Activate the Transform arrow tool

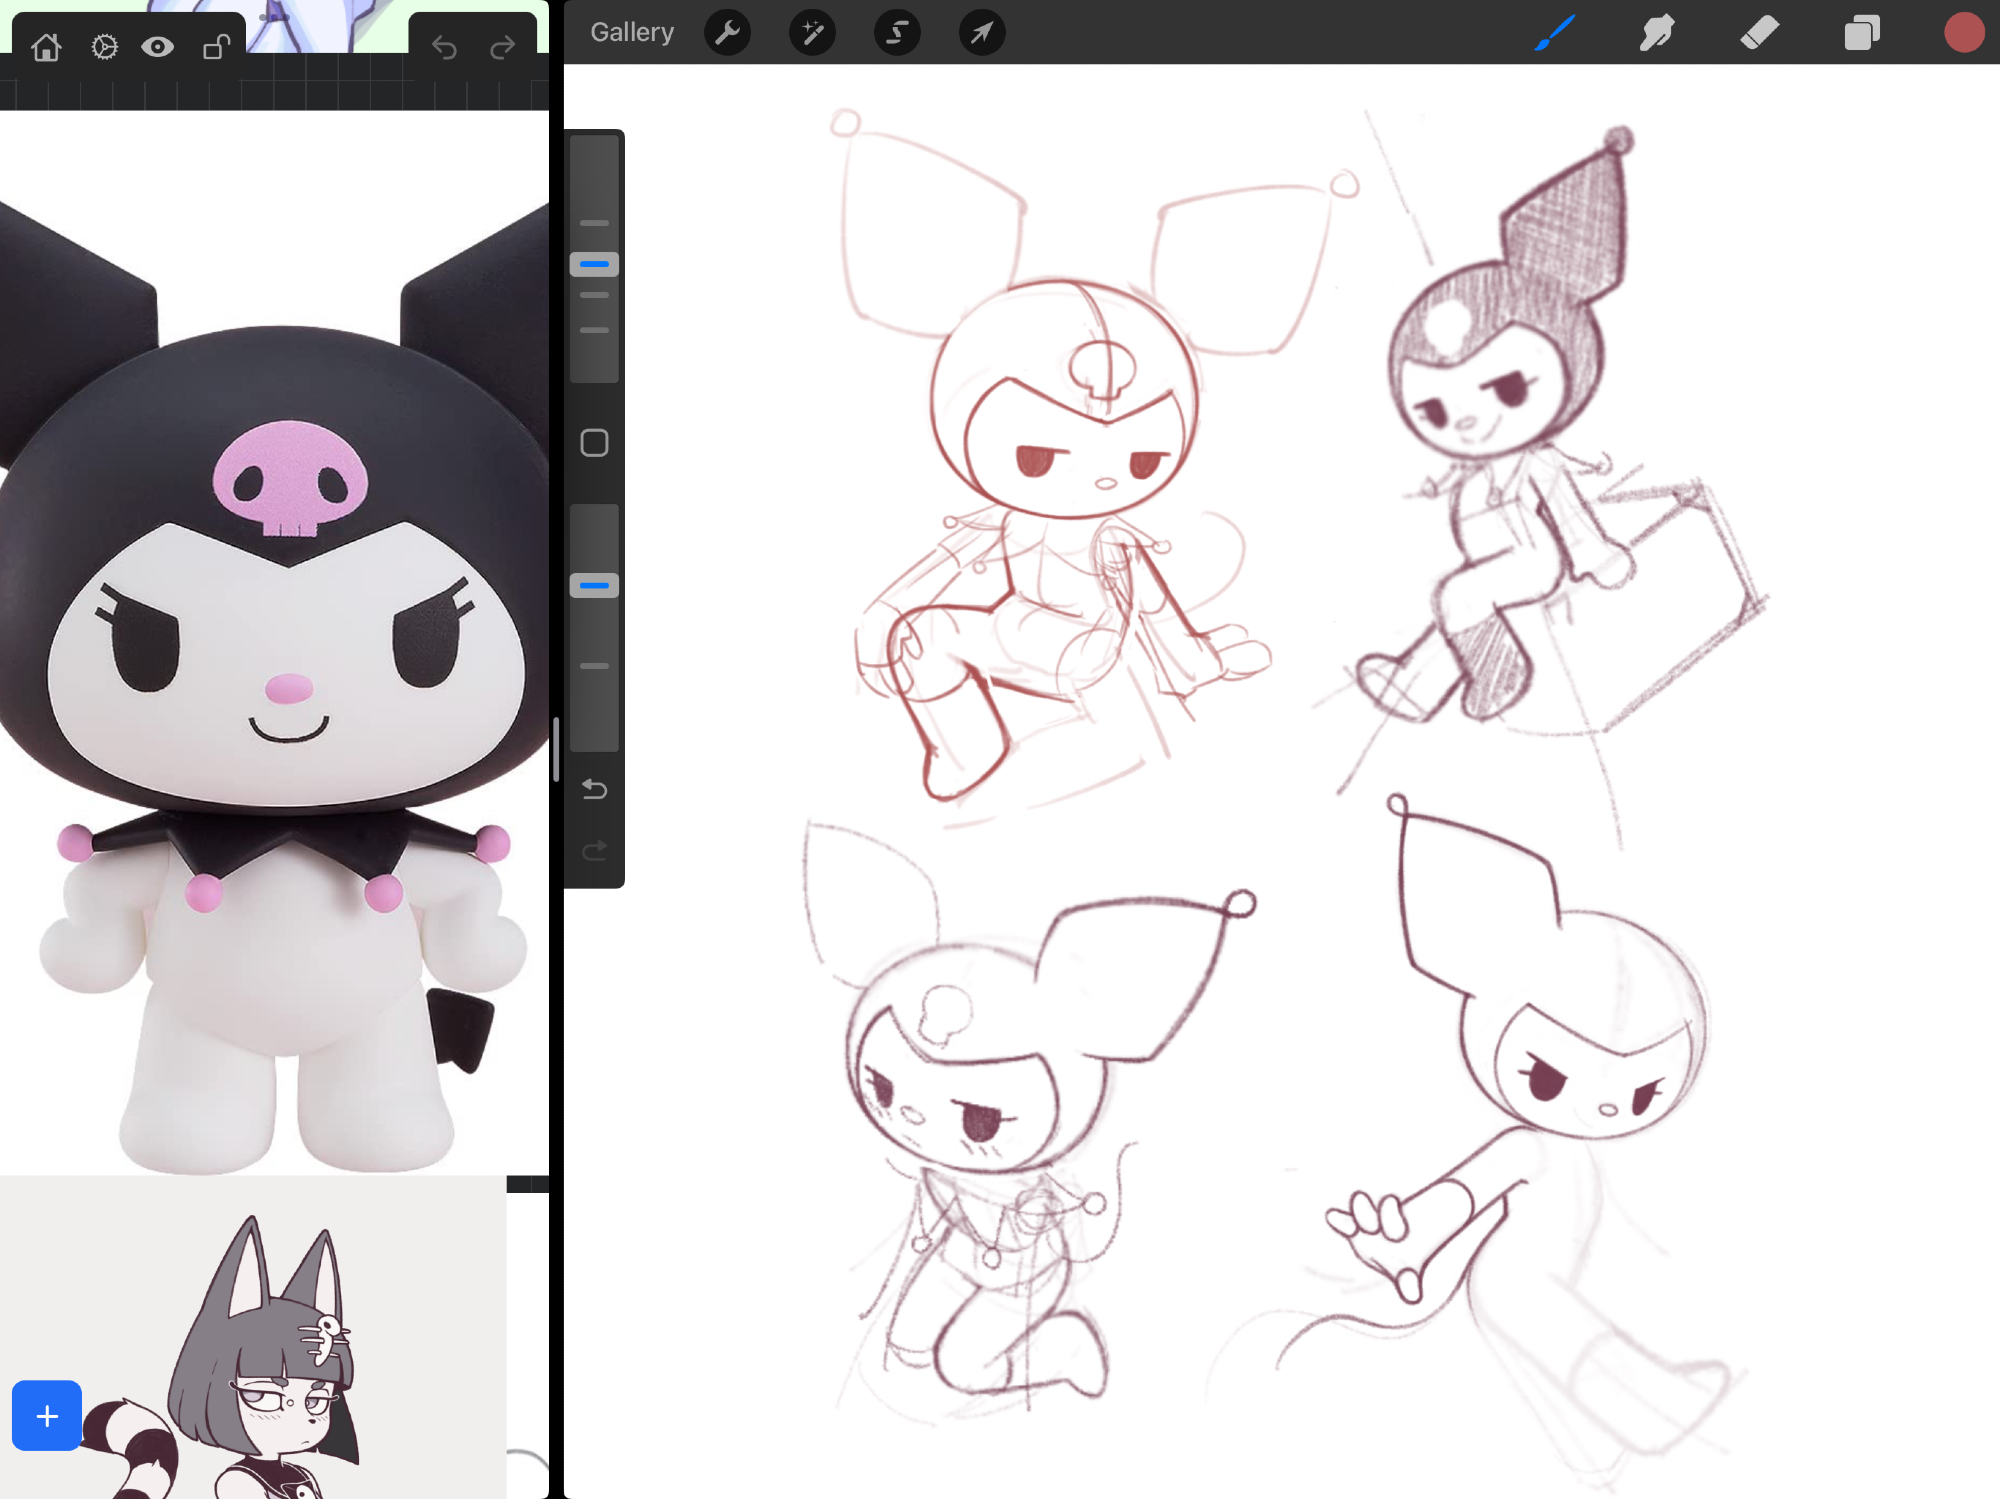click(982, 33)
